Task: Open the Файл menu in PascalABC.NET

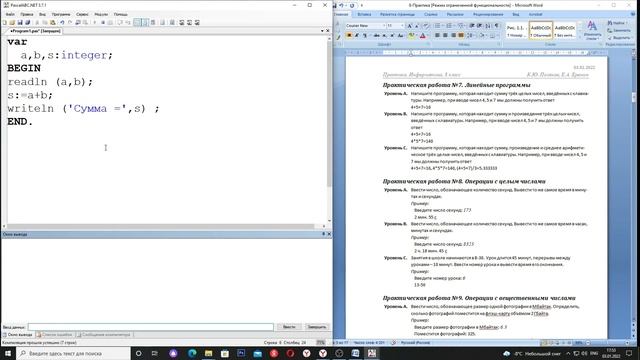Action: 10,14
